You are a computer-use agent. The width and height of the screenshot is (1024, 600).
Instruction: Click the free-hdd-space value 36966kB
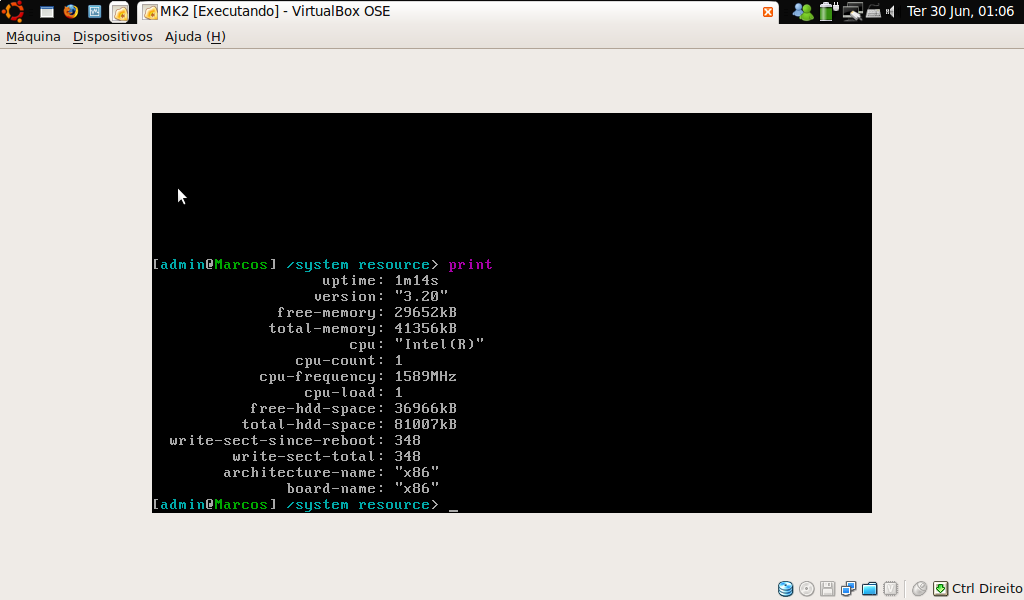pos(425,409)
